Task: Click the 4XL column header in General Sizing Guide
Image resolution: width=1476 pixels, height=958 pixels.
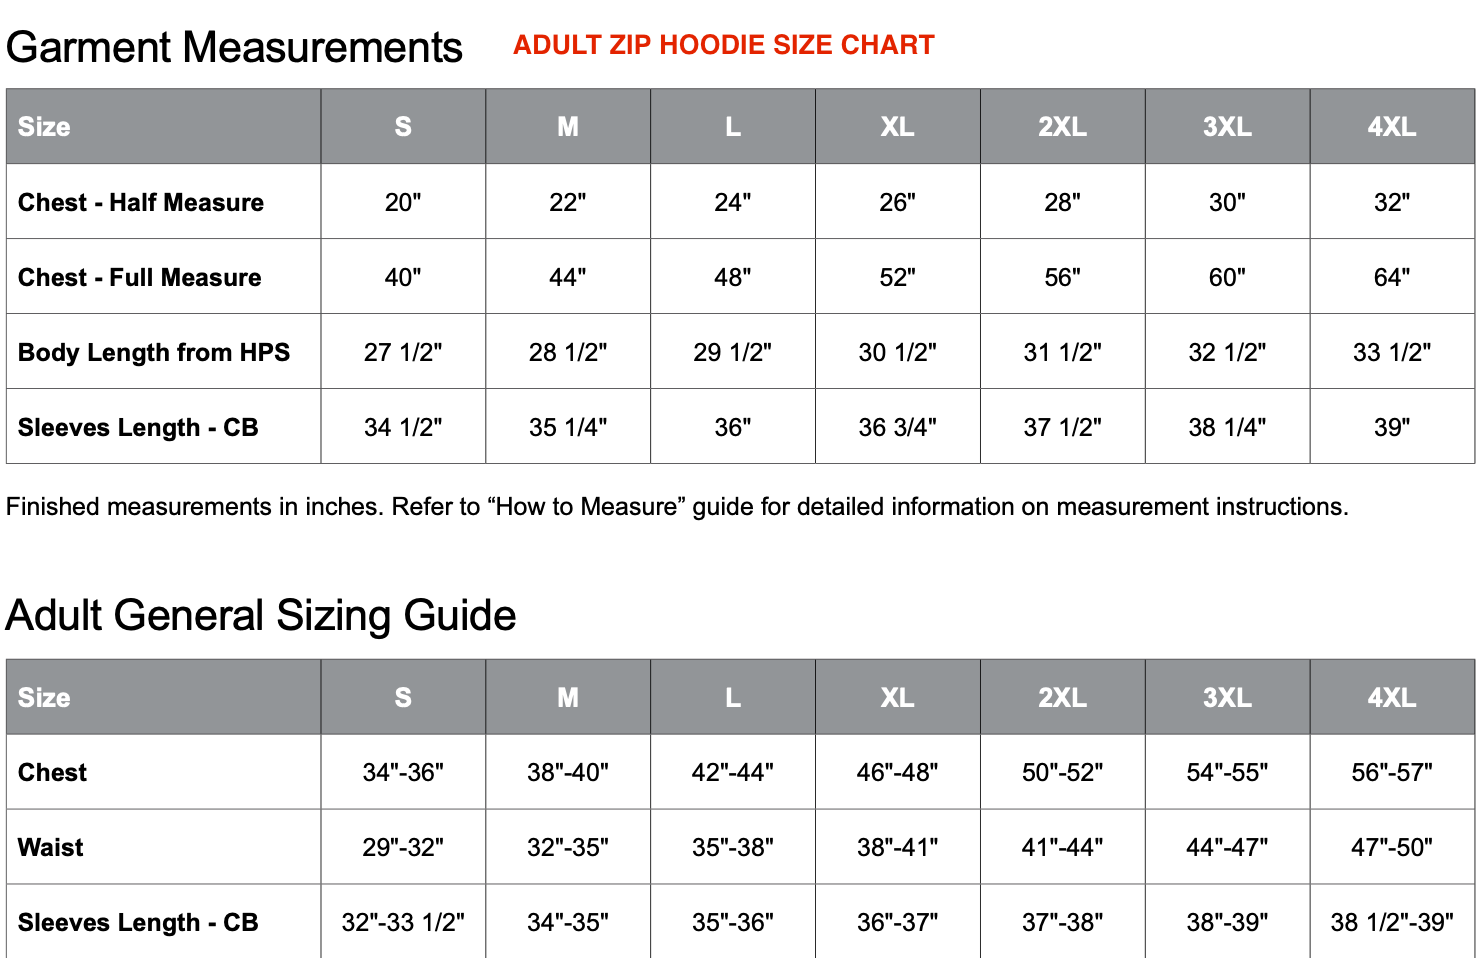Action: click(x=1391, y=697)
